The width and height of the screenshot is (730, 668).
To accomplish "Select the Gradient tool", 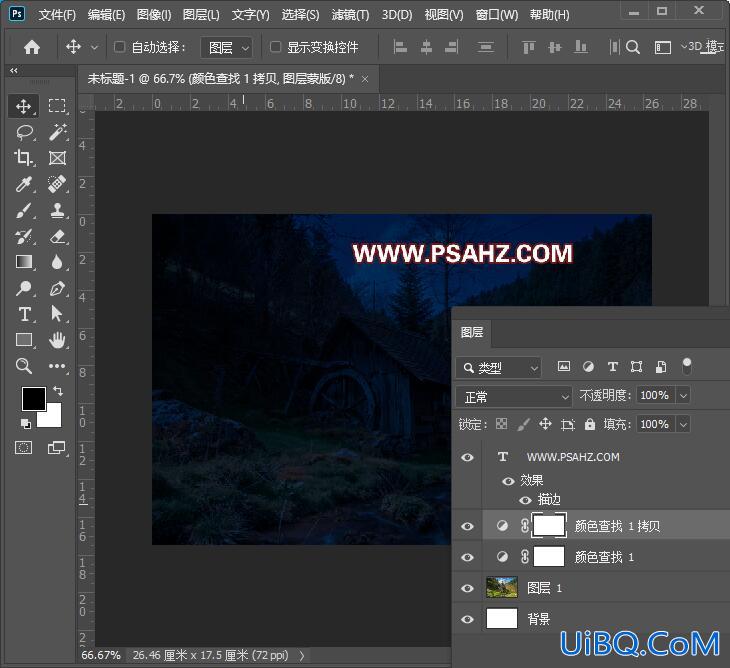I will [24, 262].
